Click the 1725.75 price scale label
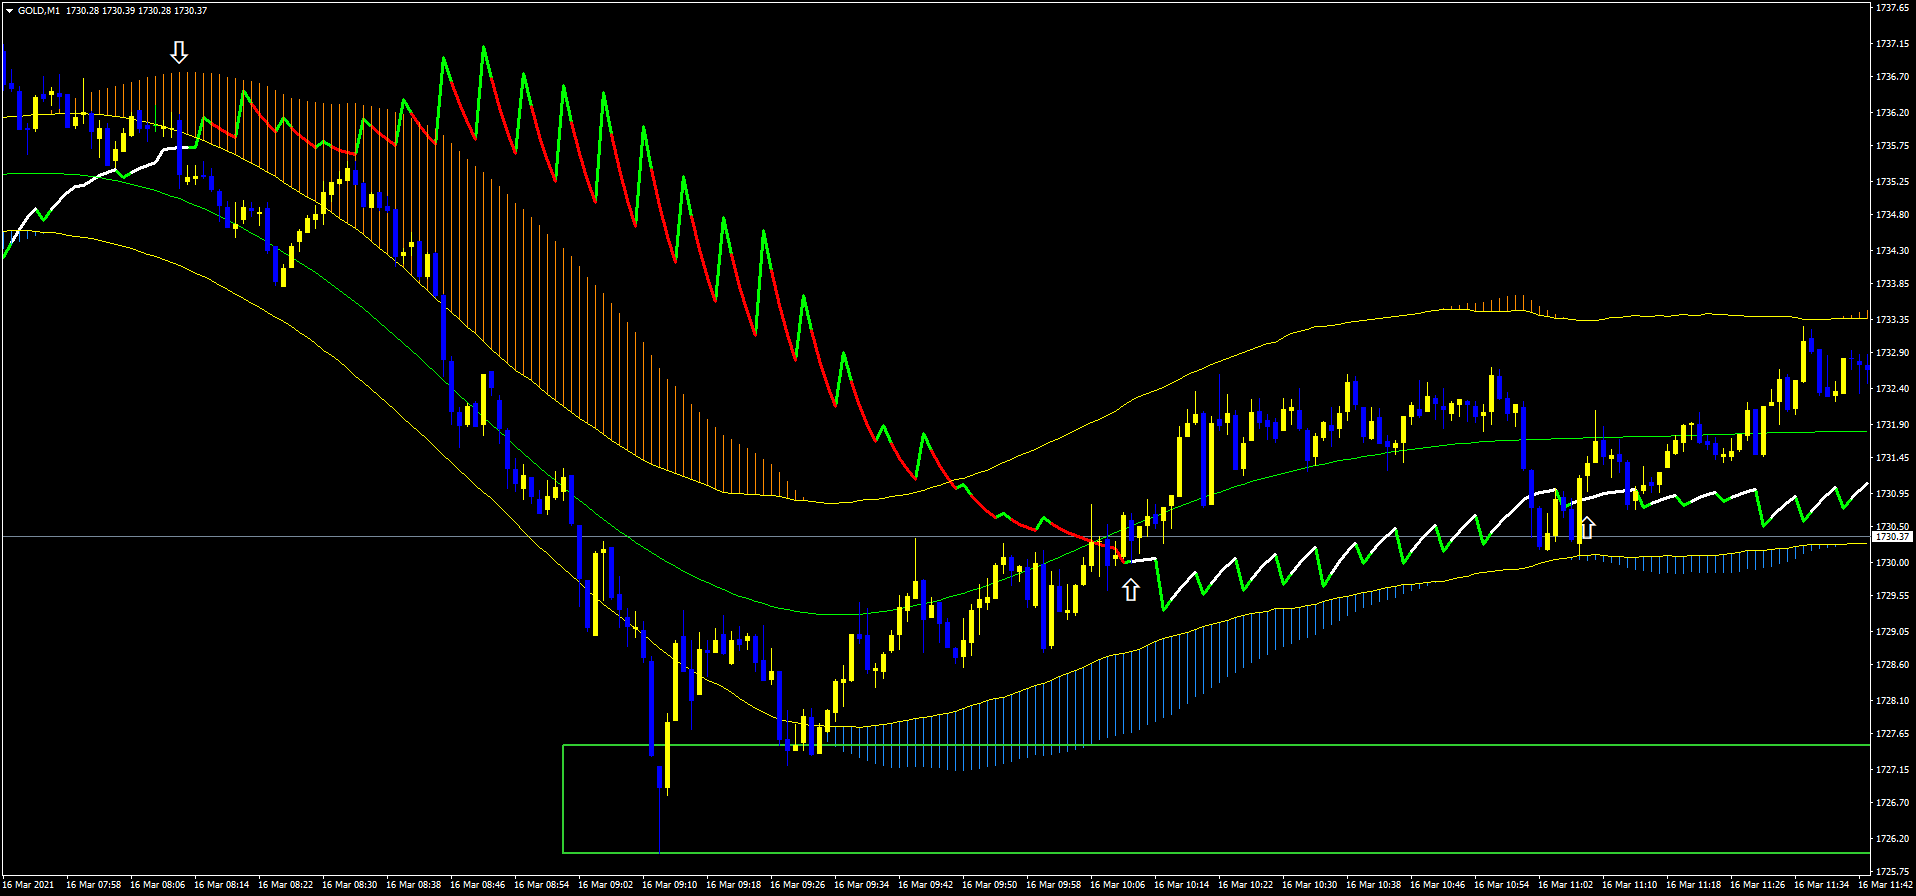Screen dimensions: 1916x896 click(x=1892, y=872)
